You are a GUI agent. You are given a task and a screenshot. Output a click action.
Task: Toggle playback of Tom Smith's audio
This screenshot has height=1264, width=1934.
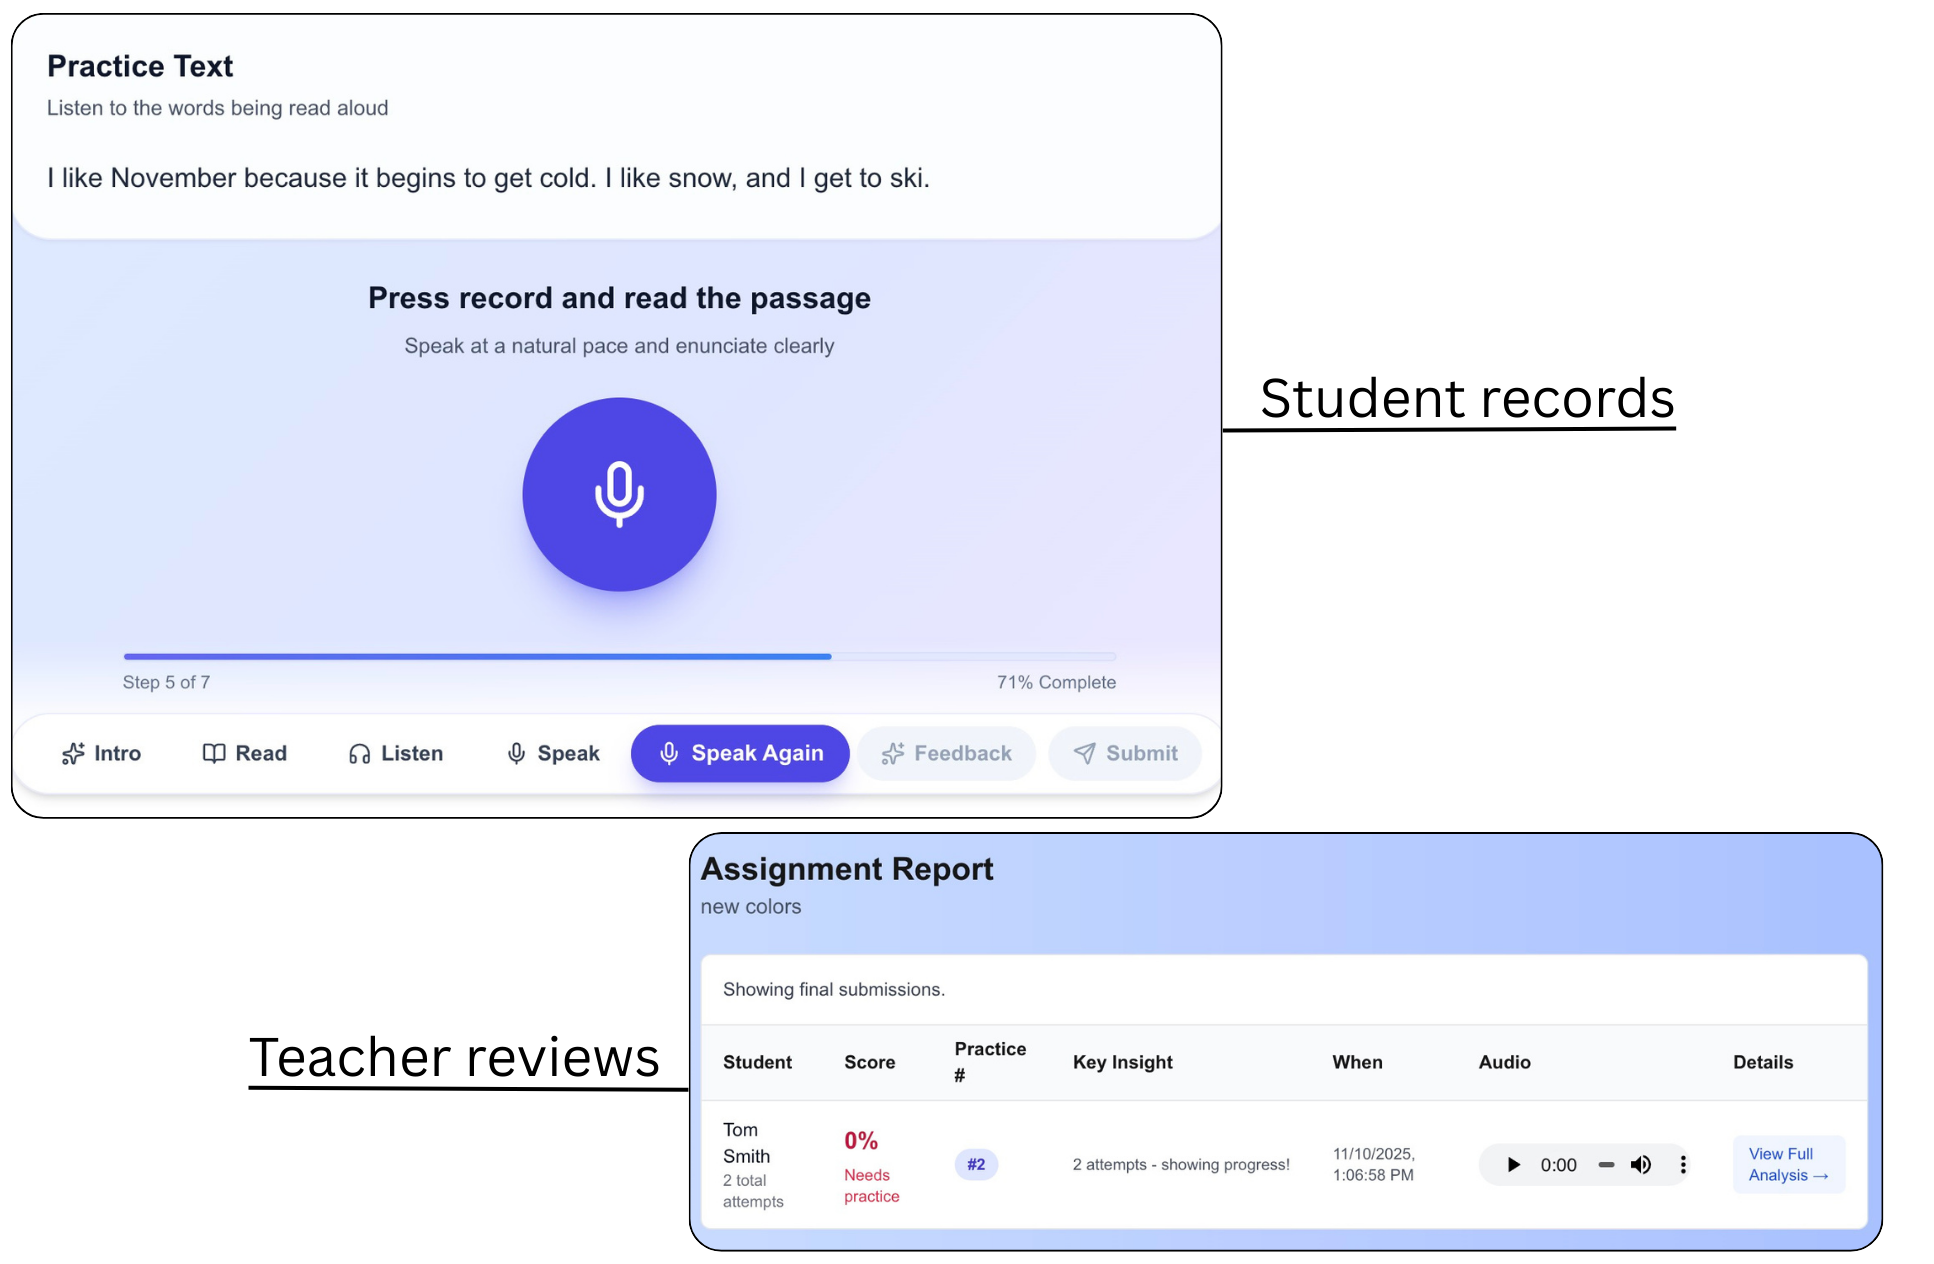1512,1164
